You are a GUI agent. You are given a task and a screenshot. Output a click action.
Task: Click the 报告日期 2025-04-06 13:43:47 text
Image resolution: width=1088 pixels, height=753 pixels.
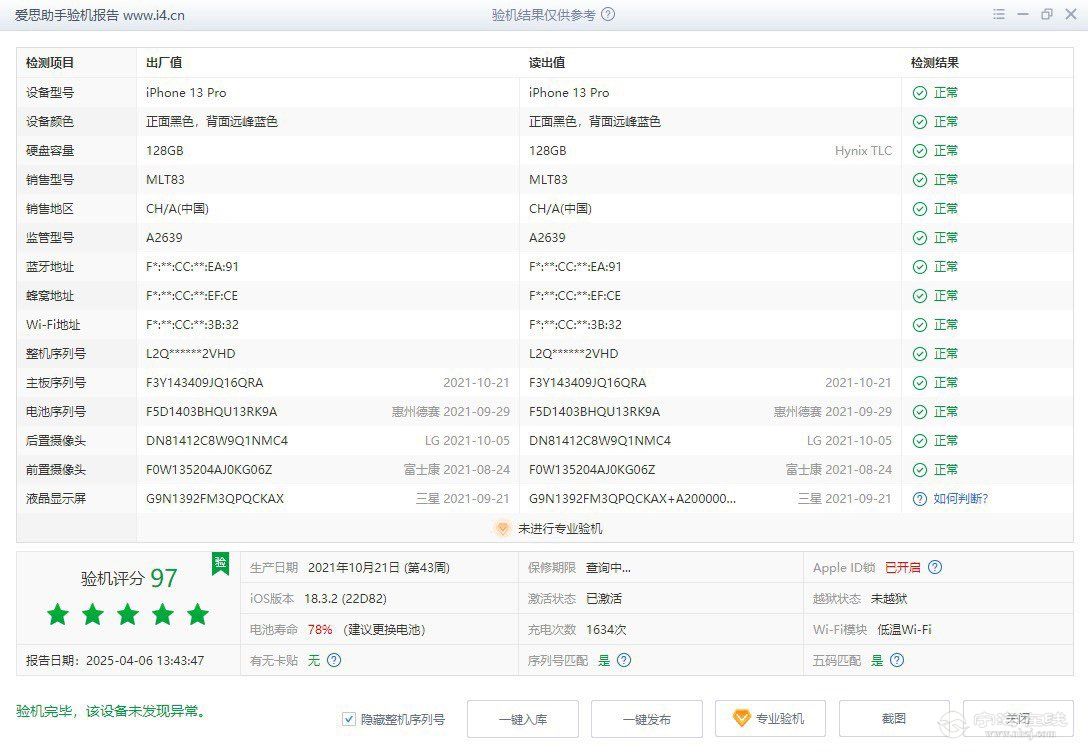coord(115,661)
